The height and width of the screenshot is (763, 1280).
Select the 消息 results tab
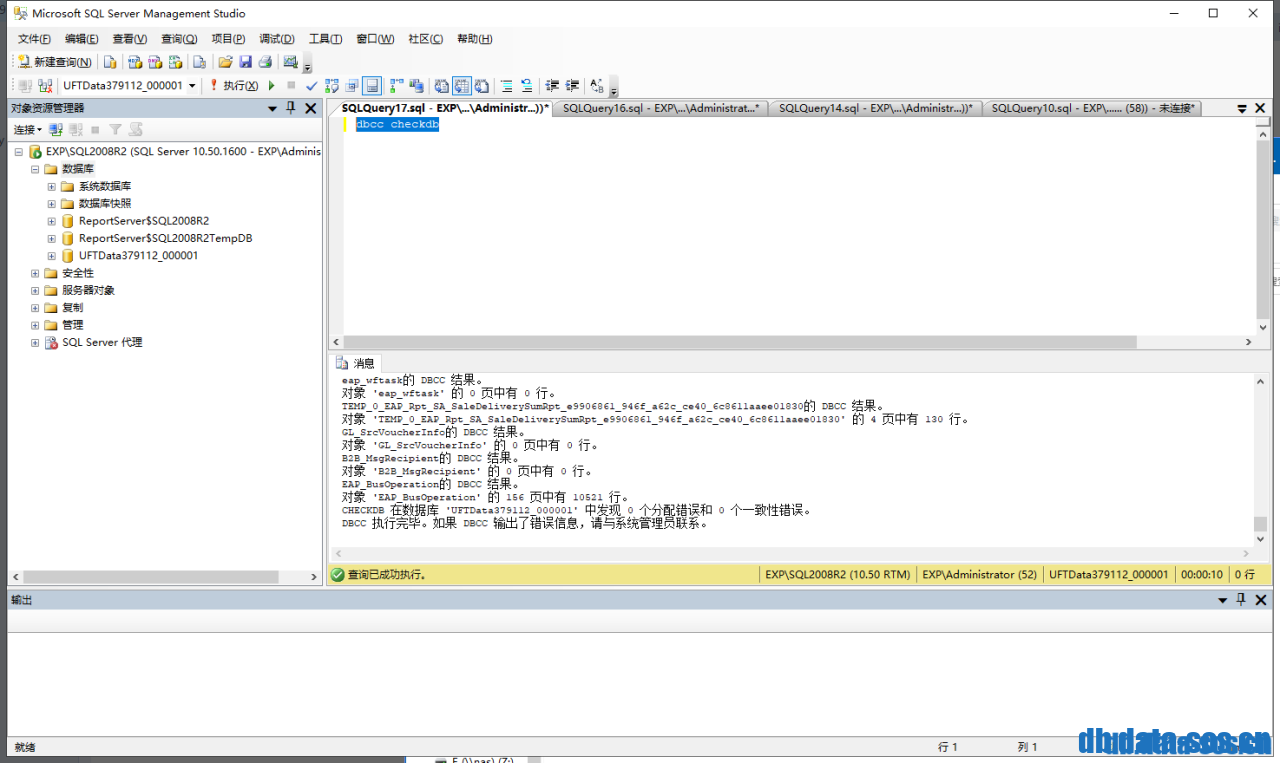pos(355,363)
